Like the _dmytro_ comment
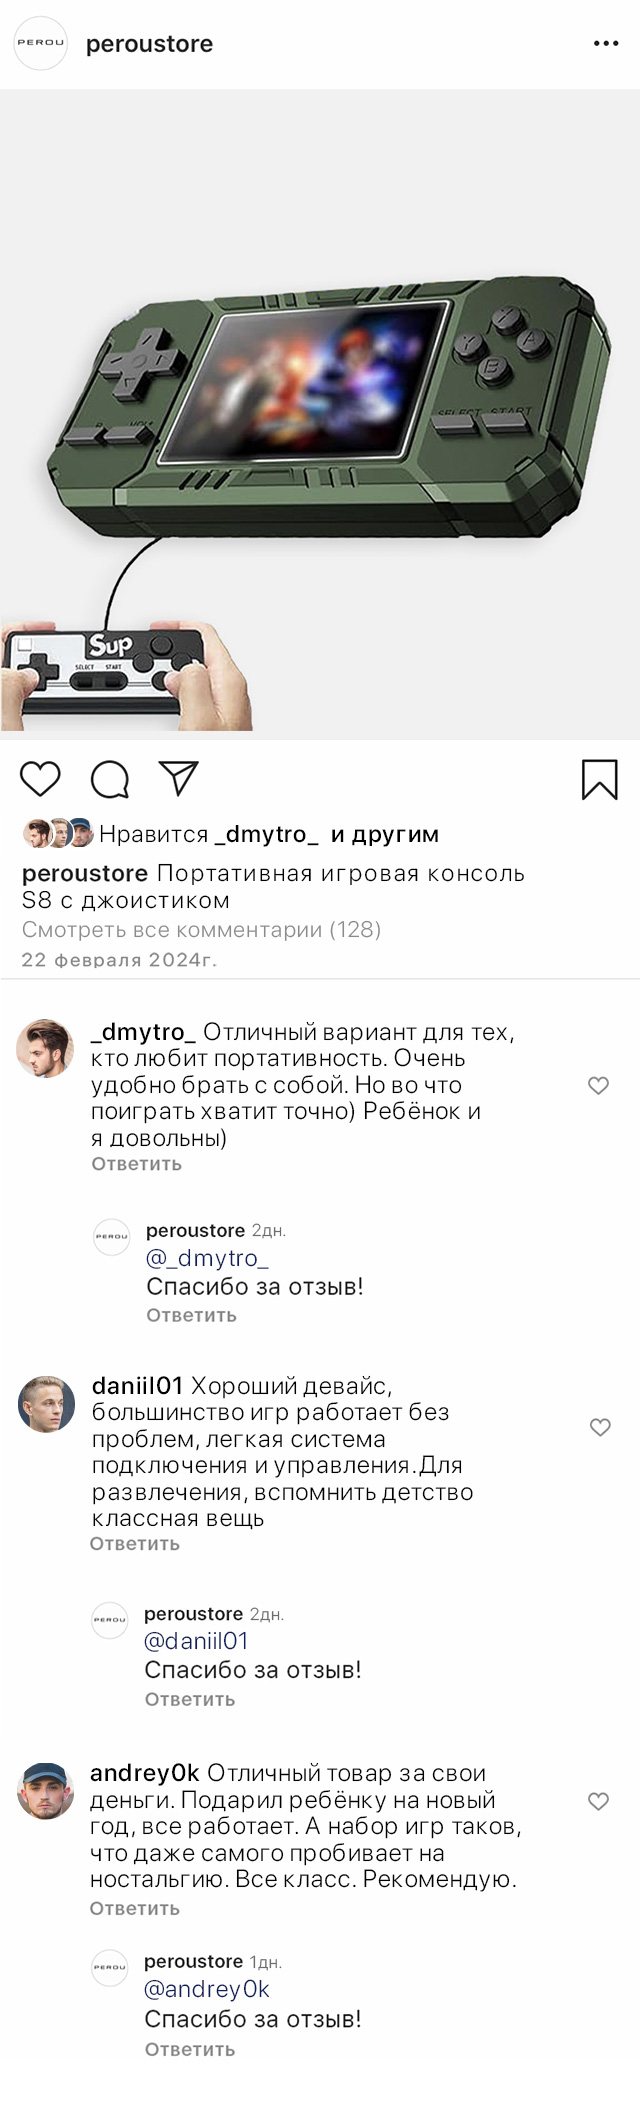This screenshot has height=2105, width=640. coord(598,1085)
